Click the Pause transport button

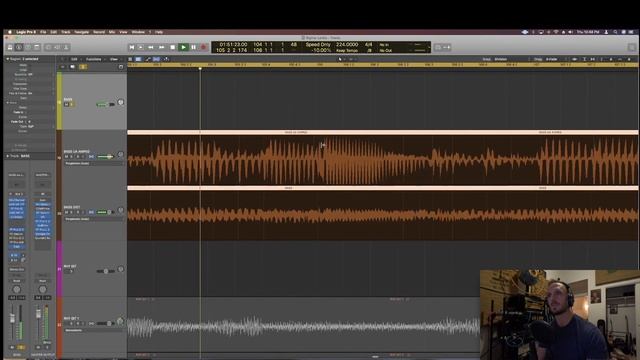[x=193, y=47]
